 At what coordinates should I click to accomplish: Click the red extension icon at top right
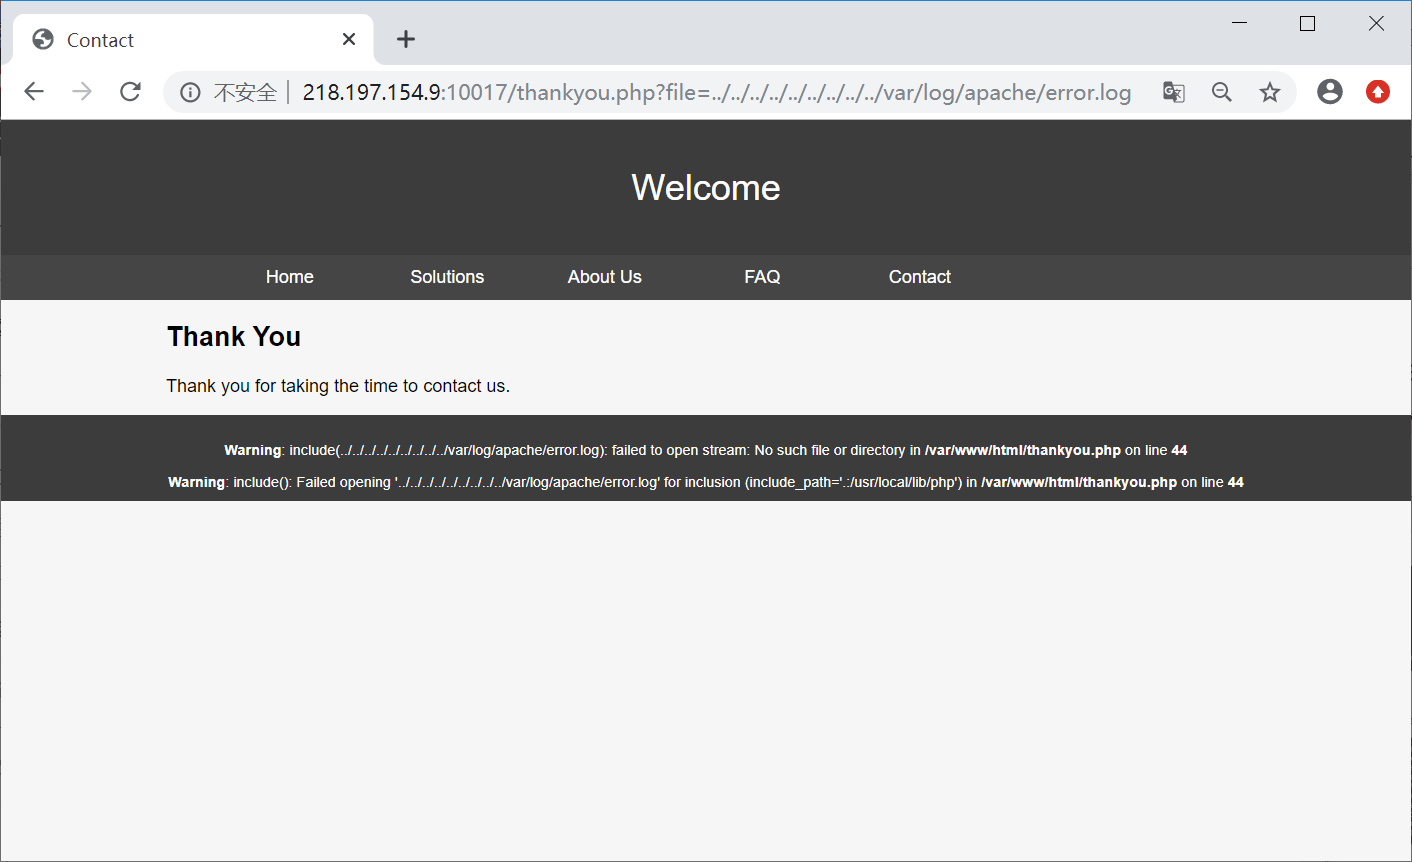(x=1377, y=91)
